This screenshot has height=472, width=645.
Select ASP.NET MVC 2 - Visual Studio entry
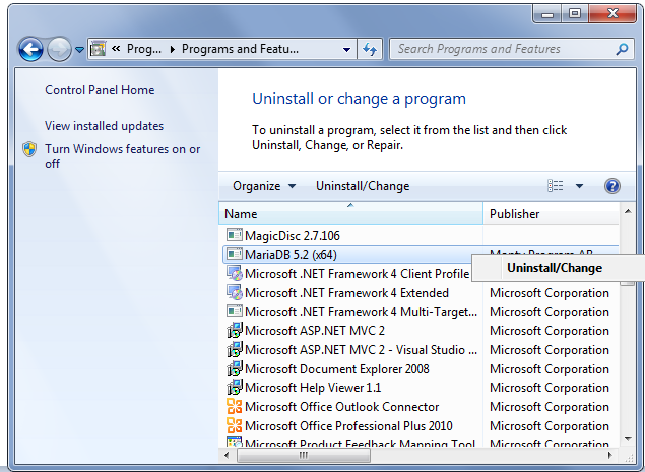pos(361,350)
